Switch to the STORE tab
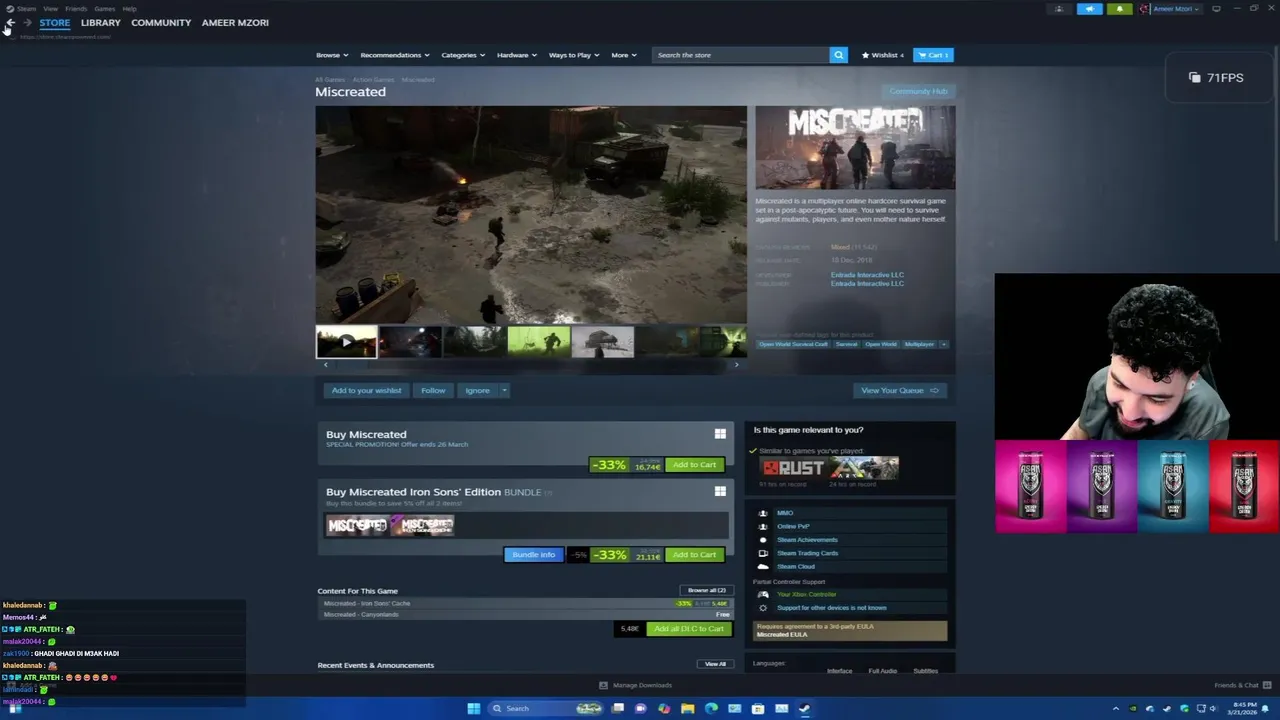 [55, 22]
